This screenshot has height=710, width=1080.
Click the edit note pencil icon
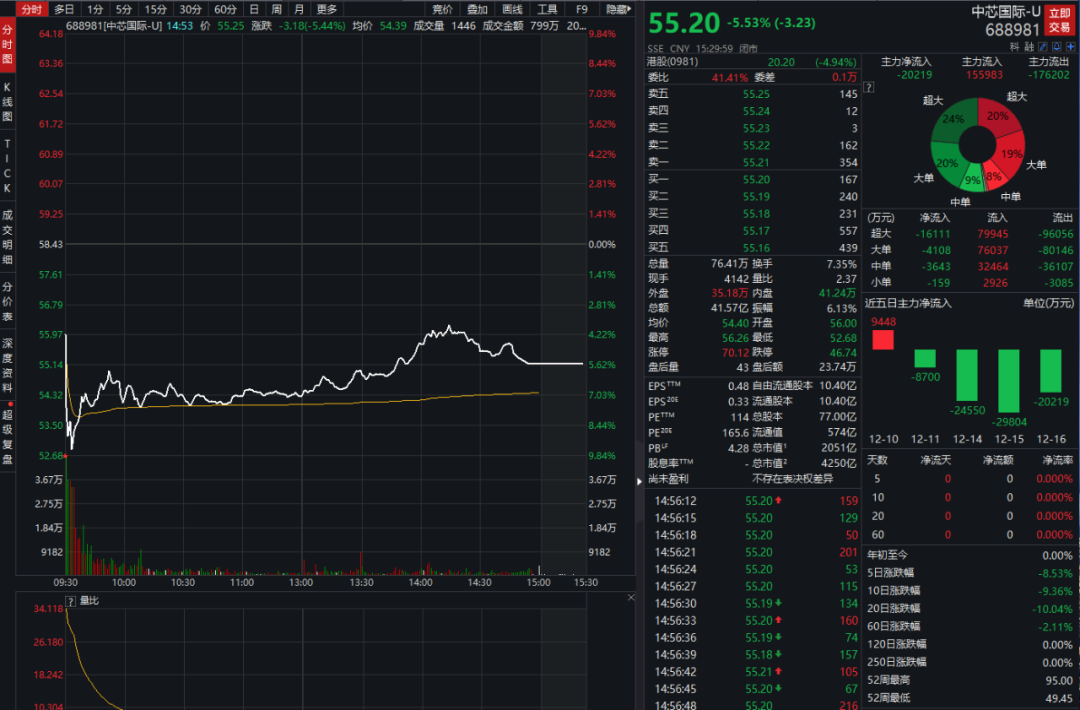click(1043, 46)
